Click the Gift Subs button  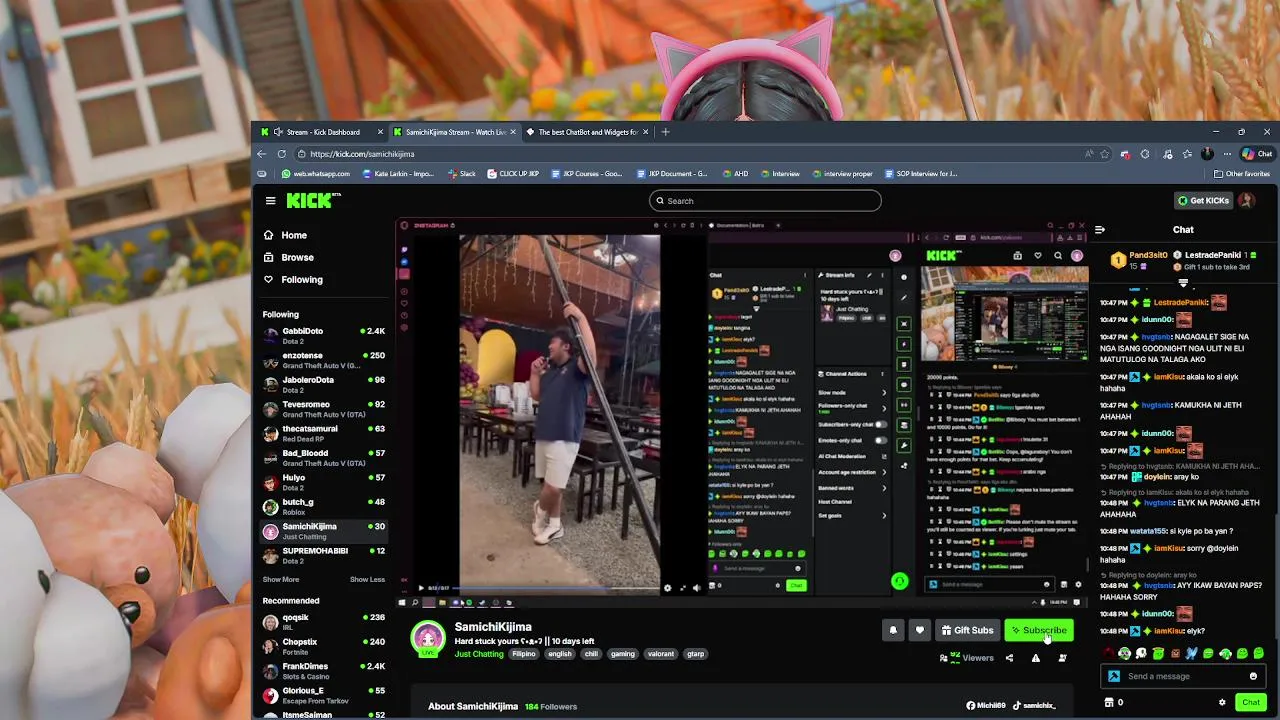[967, 631]
